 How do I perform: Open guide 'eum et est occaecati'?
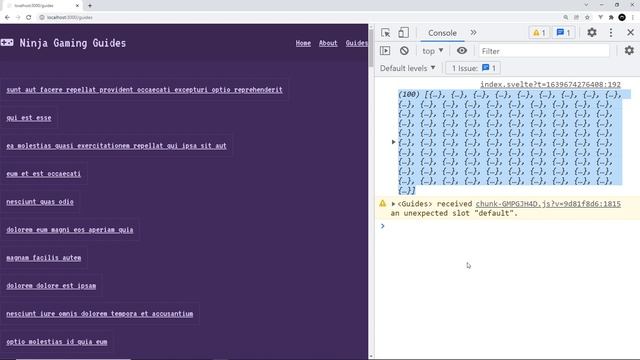tap(44, 174)
